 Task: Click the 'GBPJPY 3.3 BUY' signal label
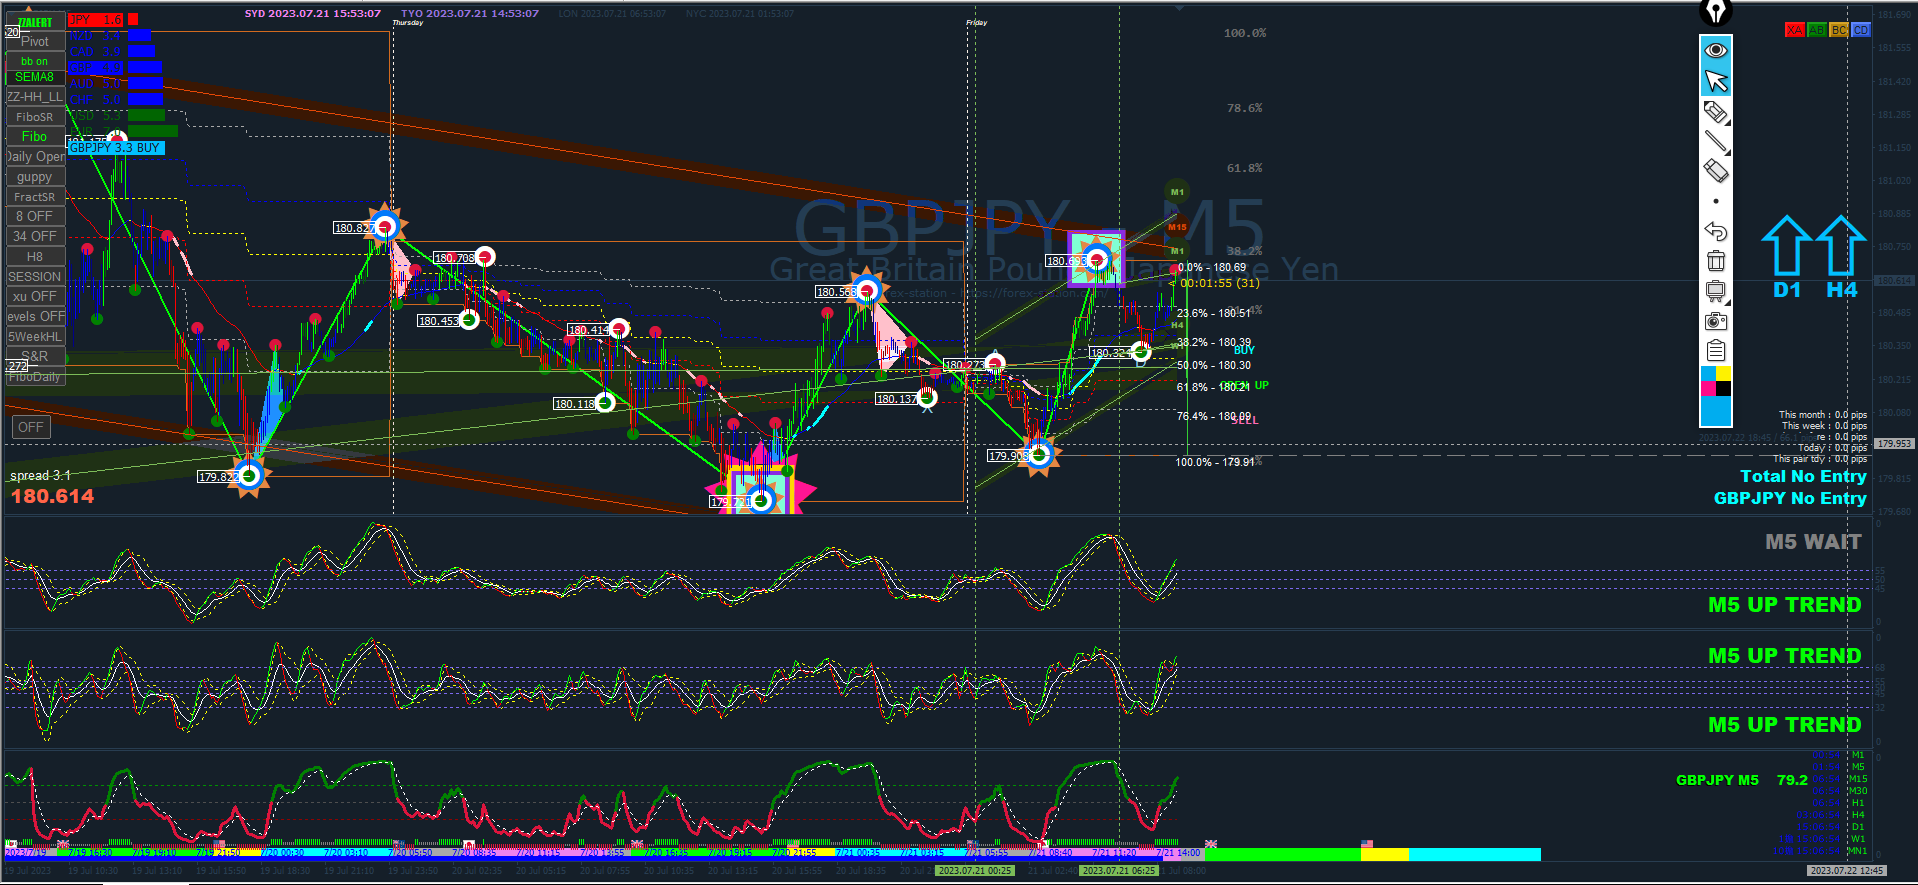[115, 148]
